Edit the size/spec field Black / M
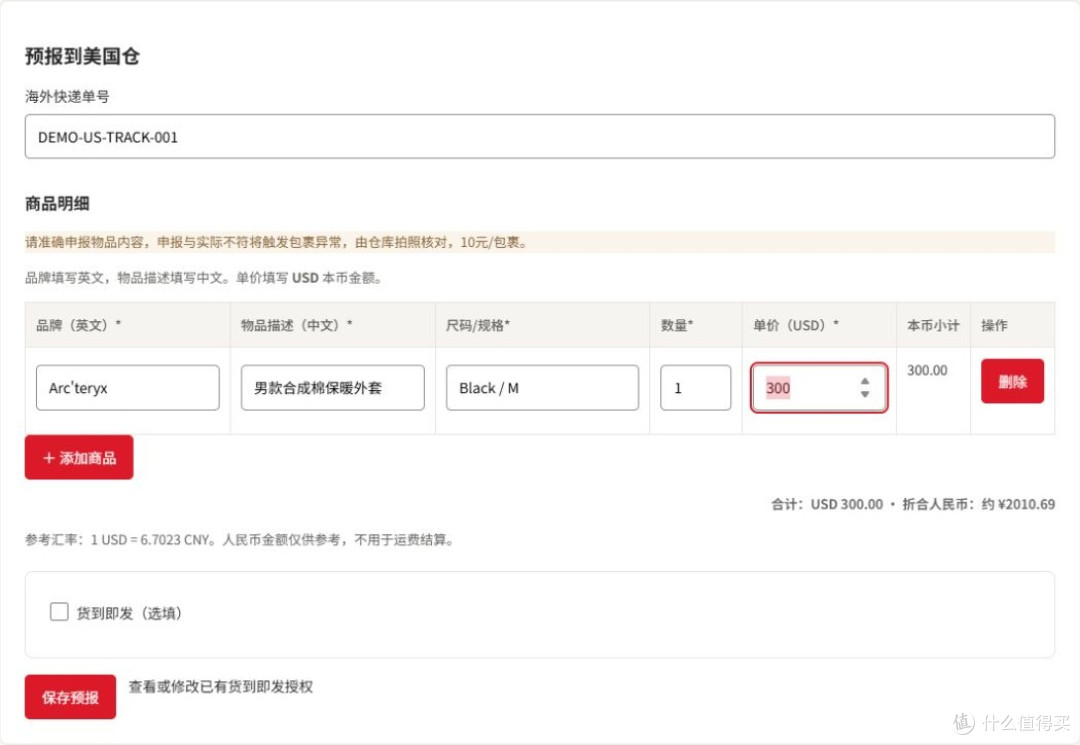Image resolution: width=1080 pixels, height=745 pixels. [542, 388]
